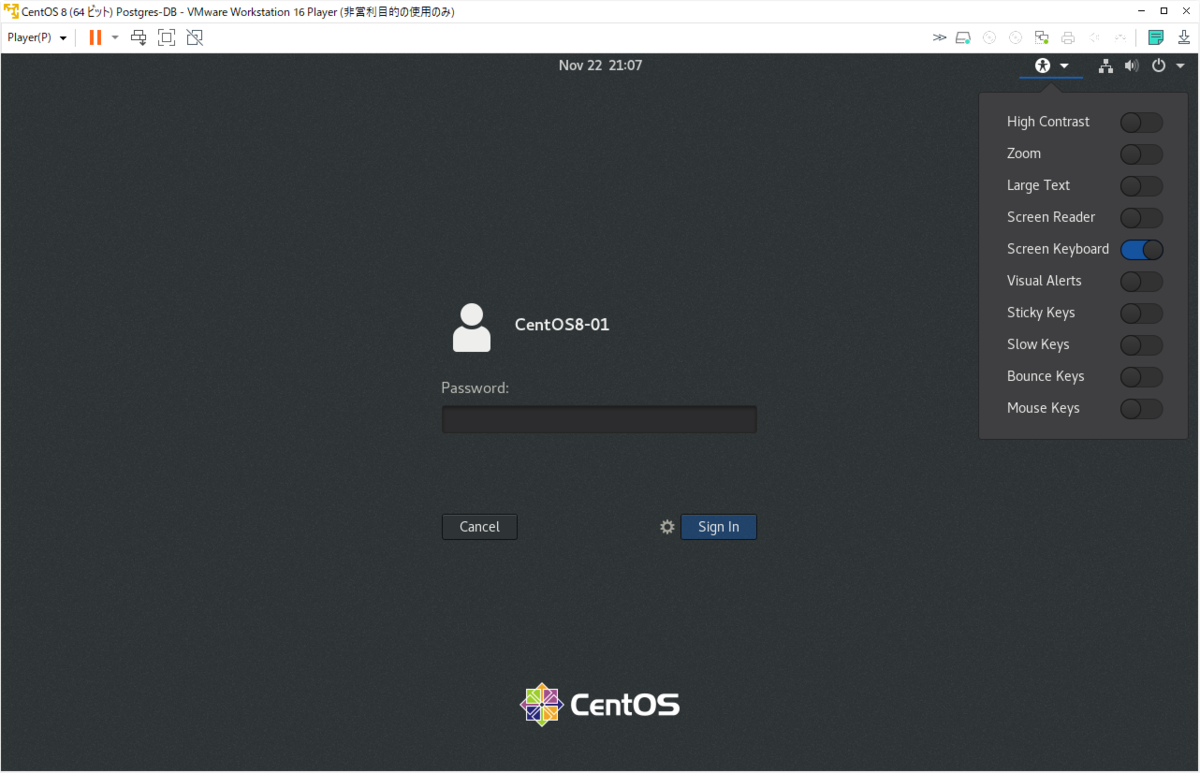Screen dimensions: 1200x773
Task: Click the network adapter device icon
Action: pyautogui.click(x=1041, y=38)
